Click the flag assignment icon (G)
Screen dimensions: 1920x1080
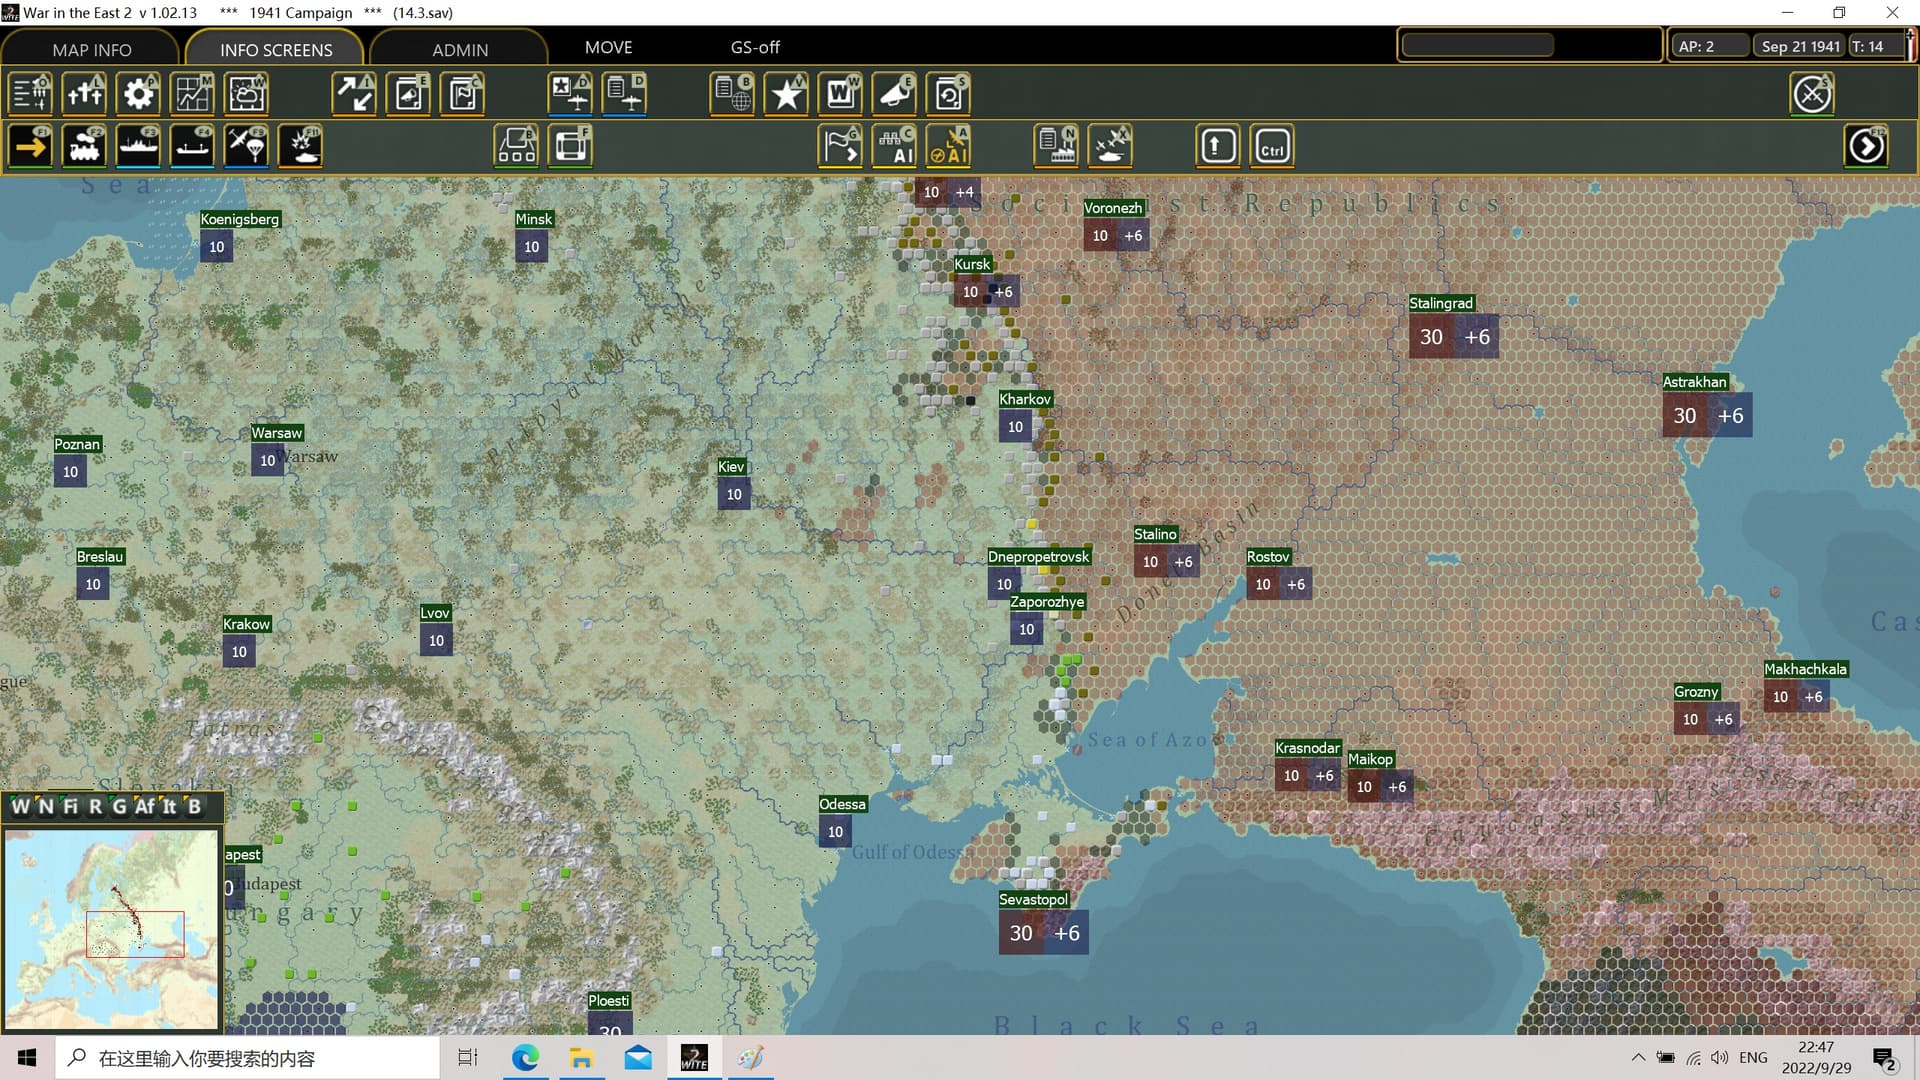[x=840, y=146]
